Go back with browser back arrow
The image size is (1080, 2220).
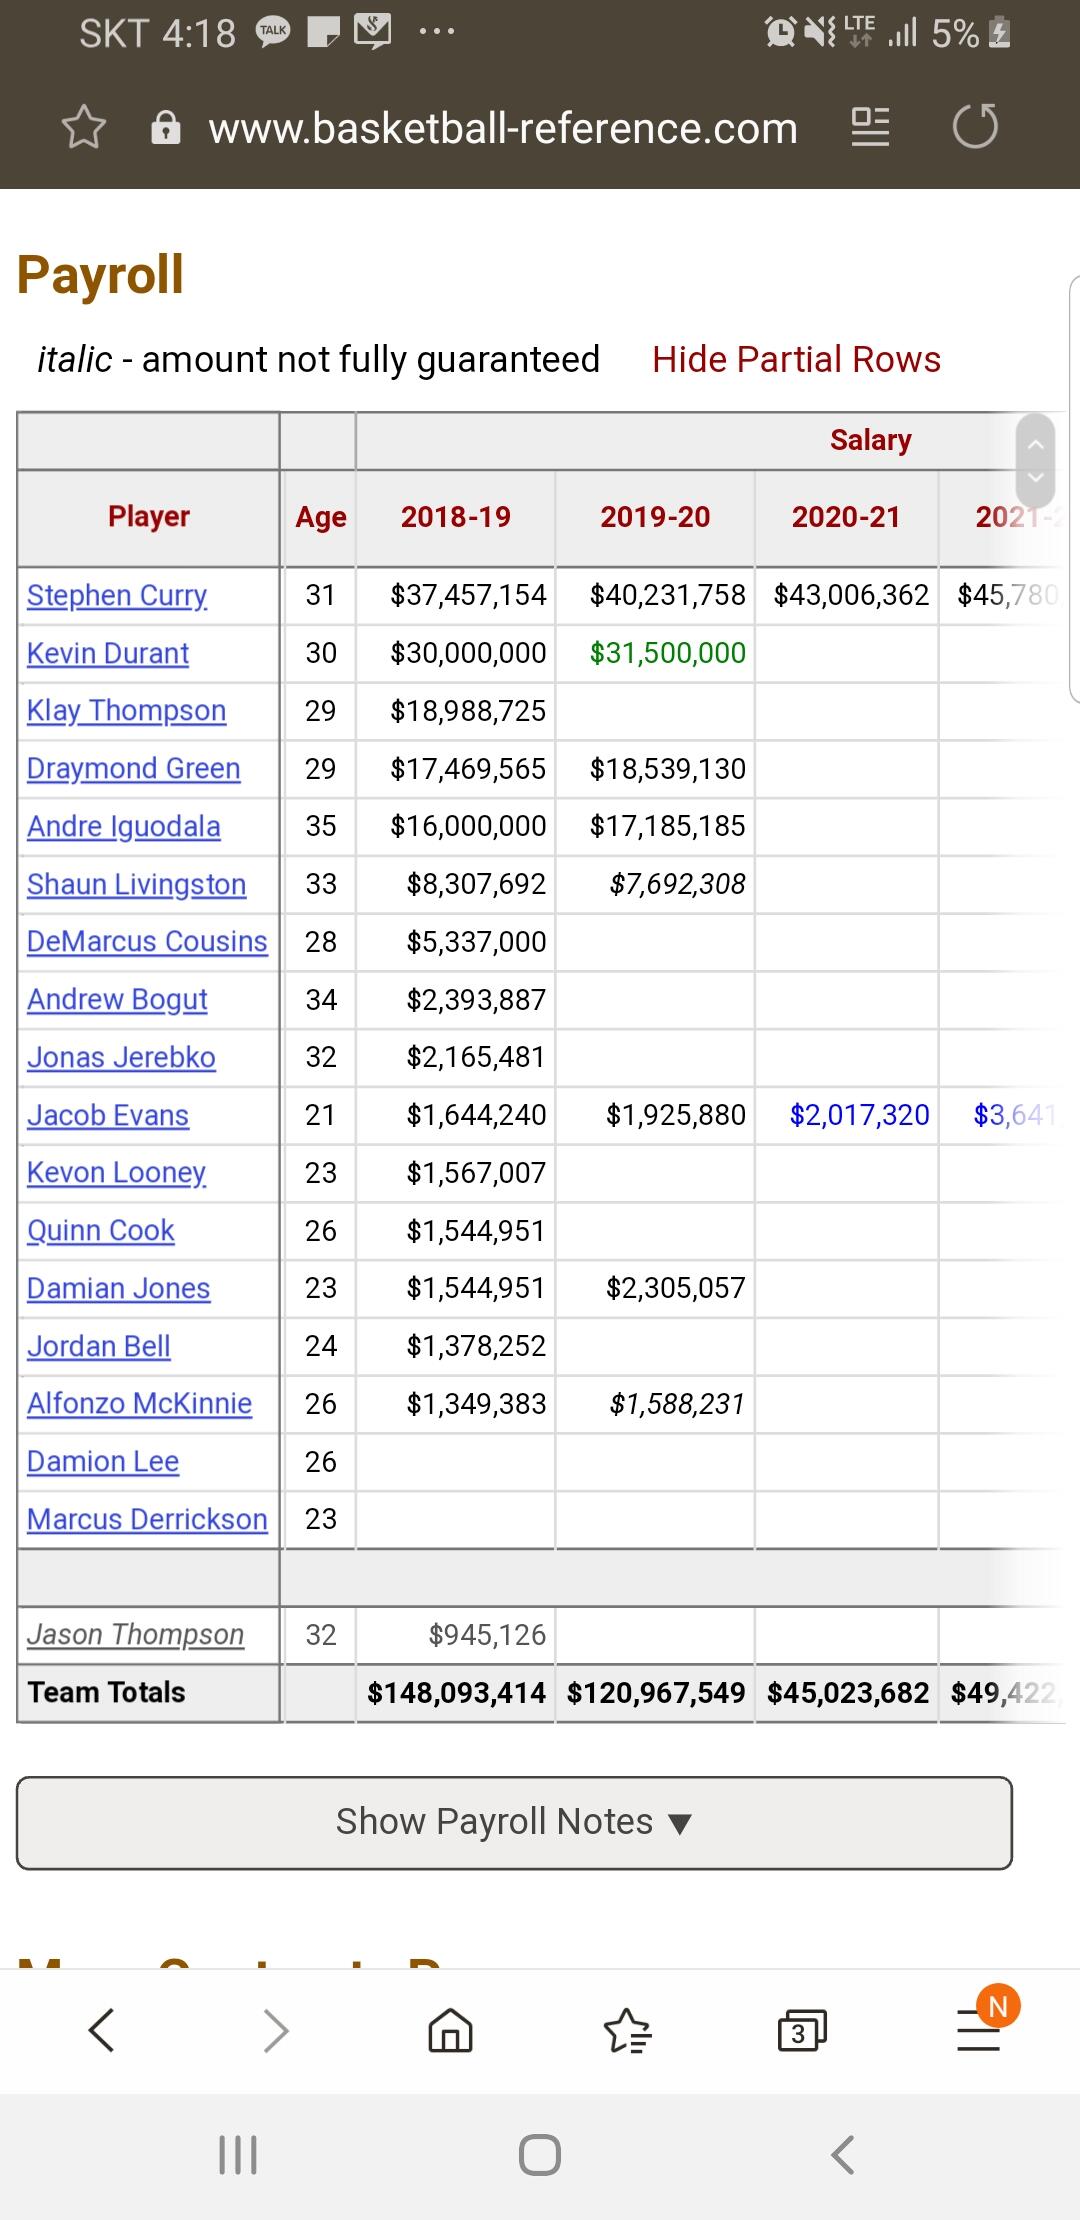[102, 2030]
